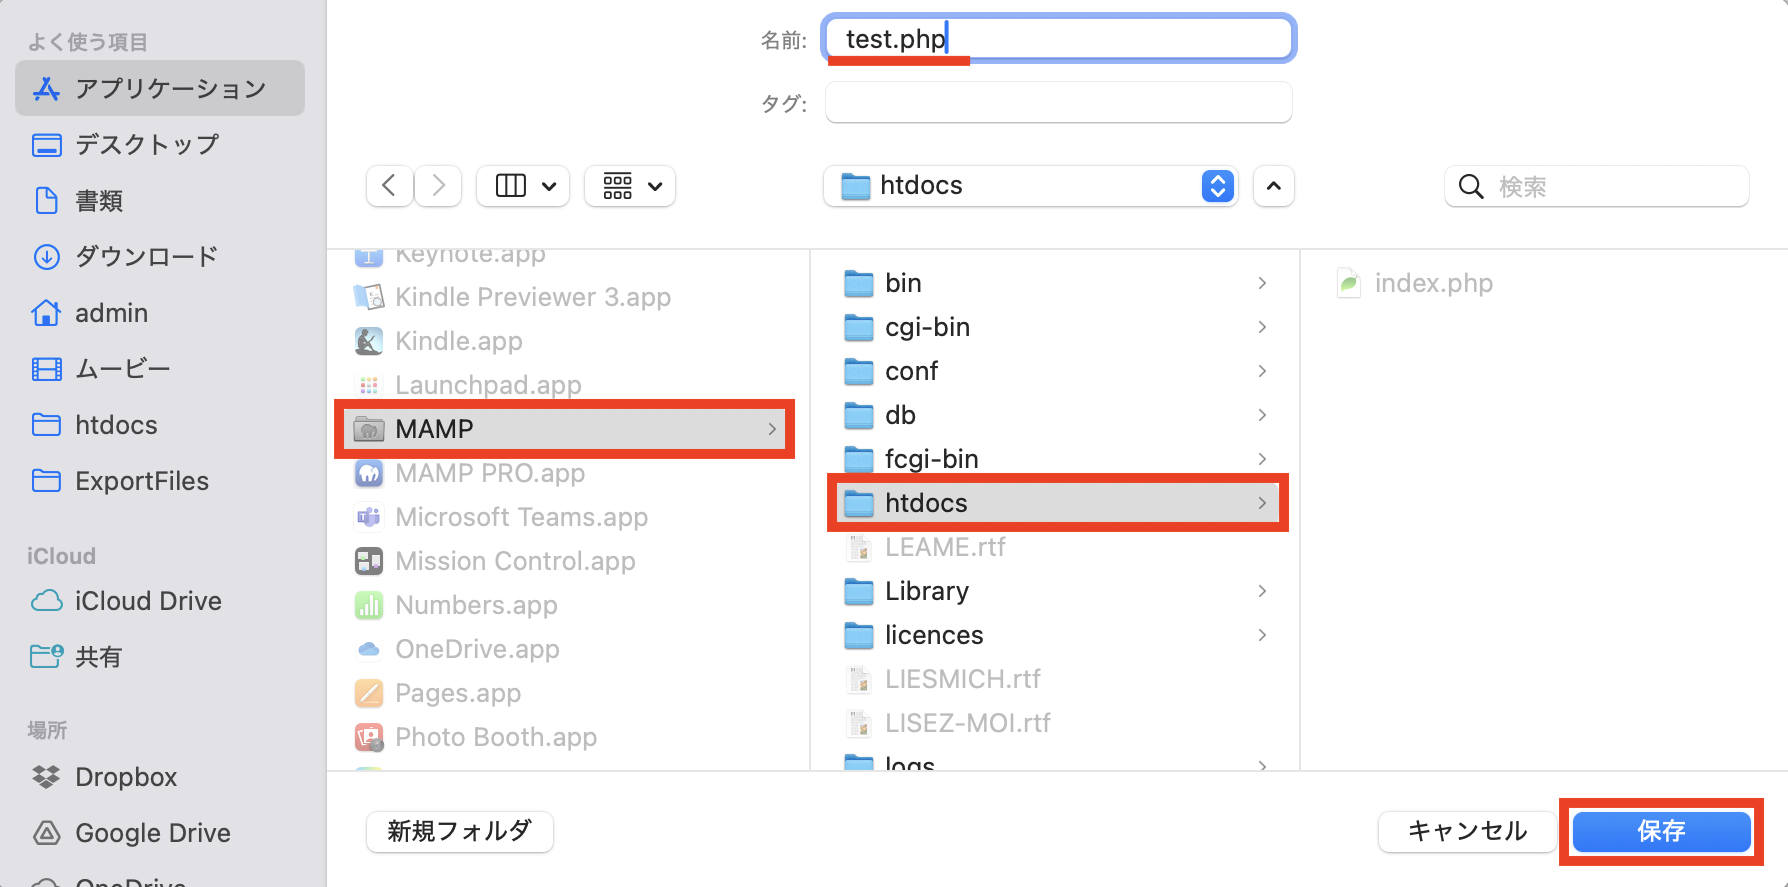Select Applications in the sidebar
The image size is (1788, 887).
click(160, 88)
